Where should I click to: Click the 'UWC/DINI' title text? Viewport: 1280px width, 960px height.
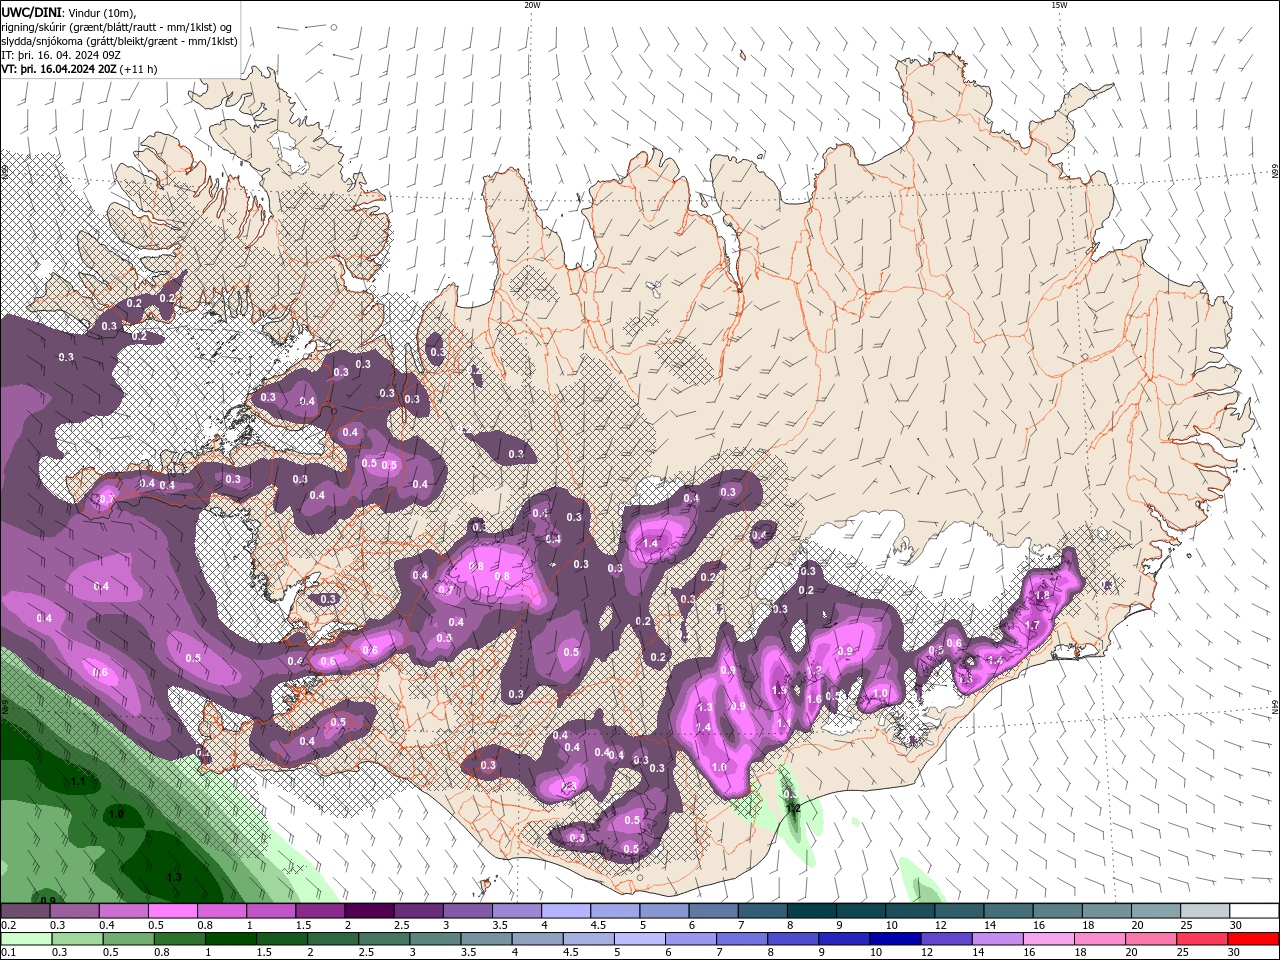(32, 12)
